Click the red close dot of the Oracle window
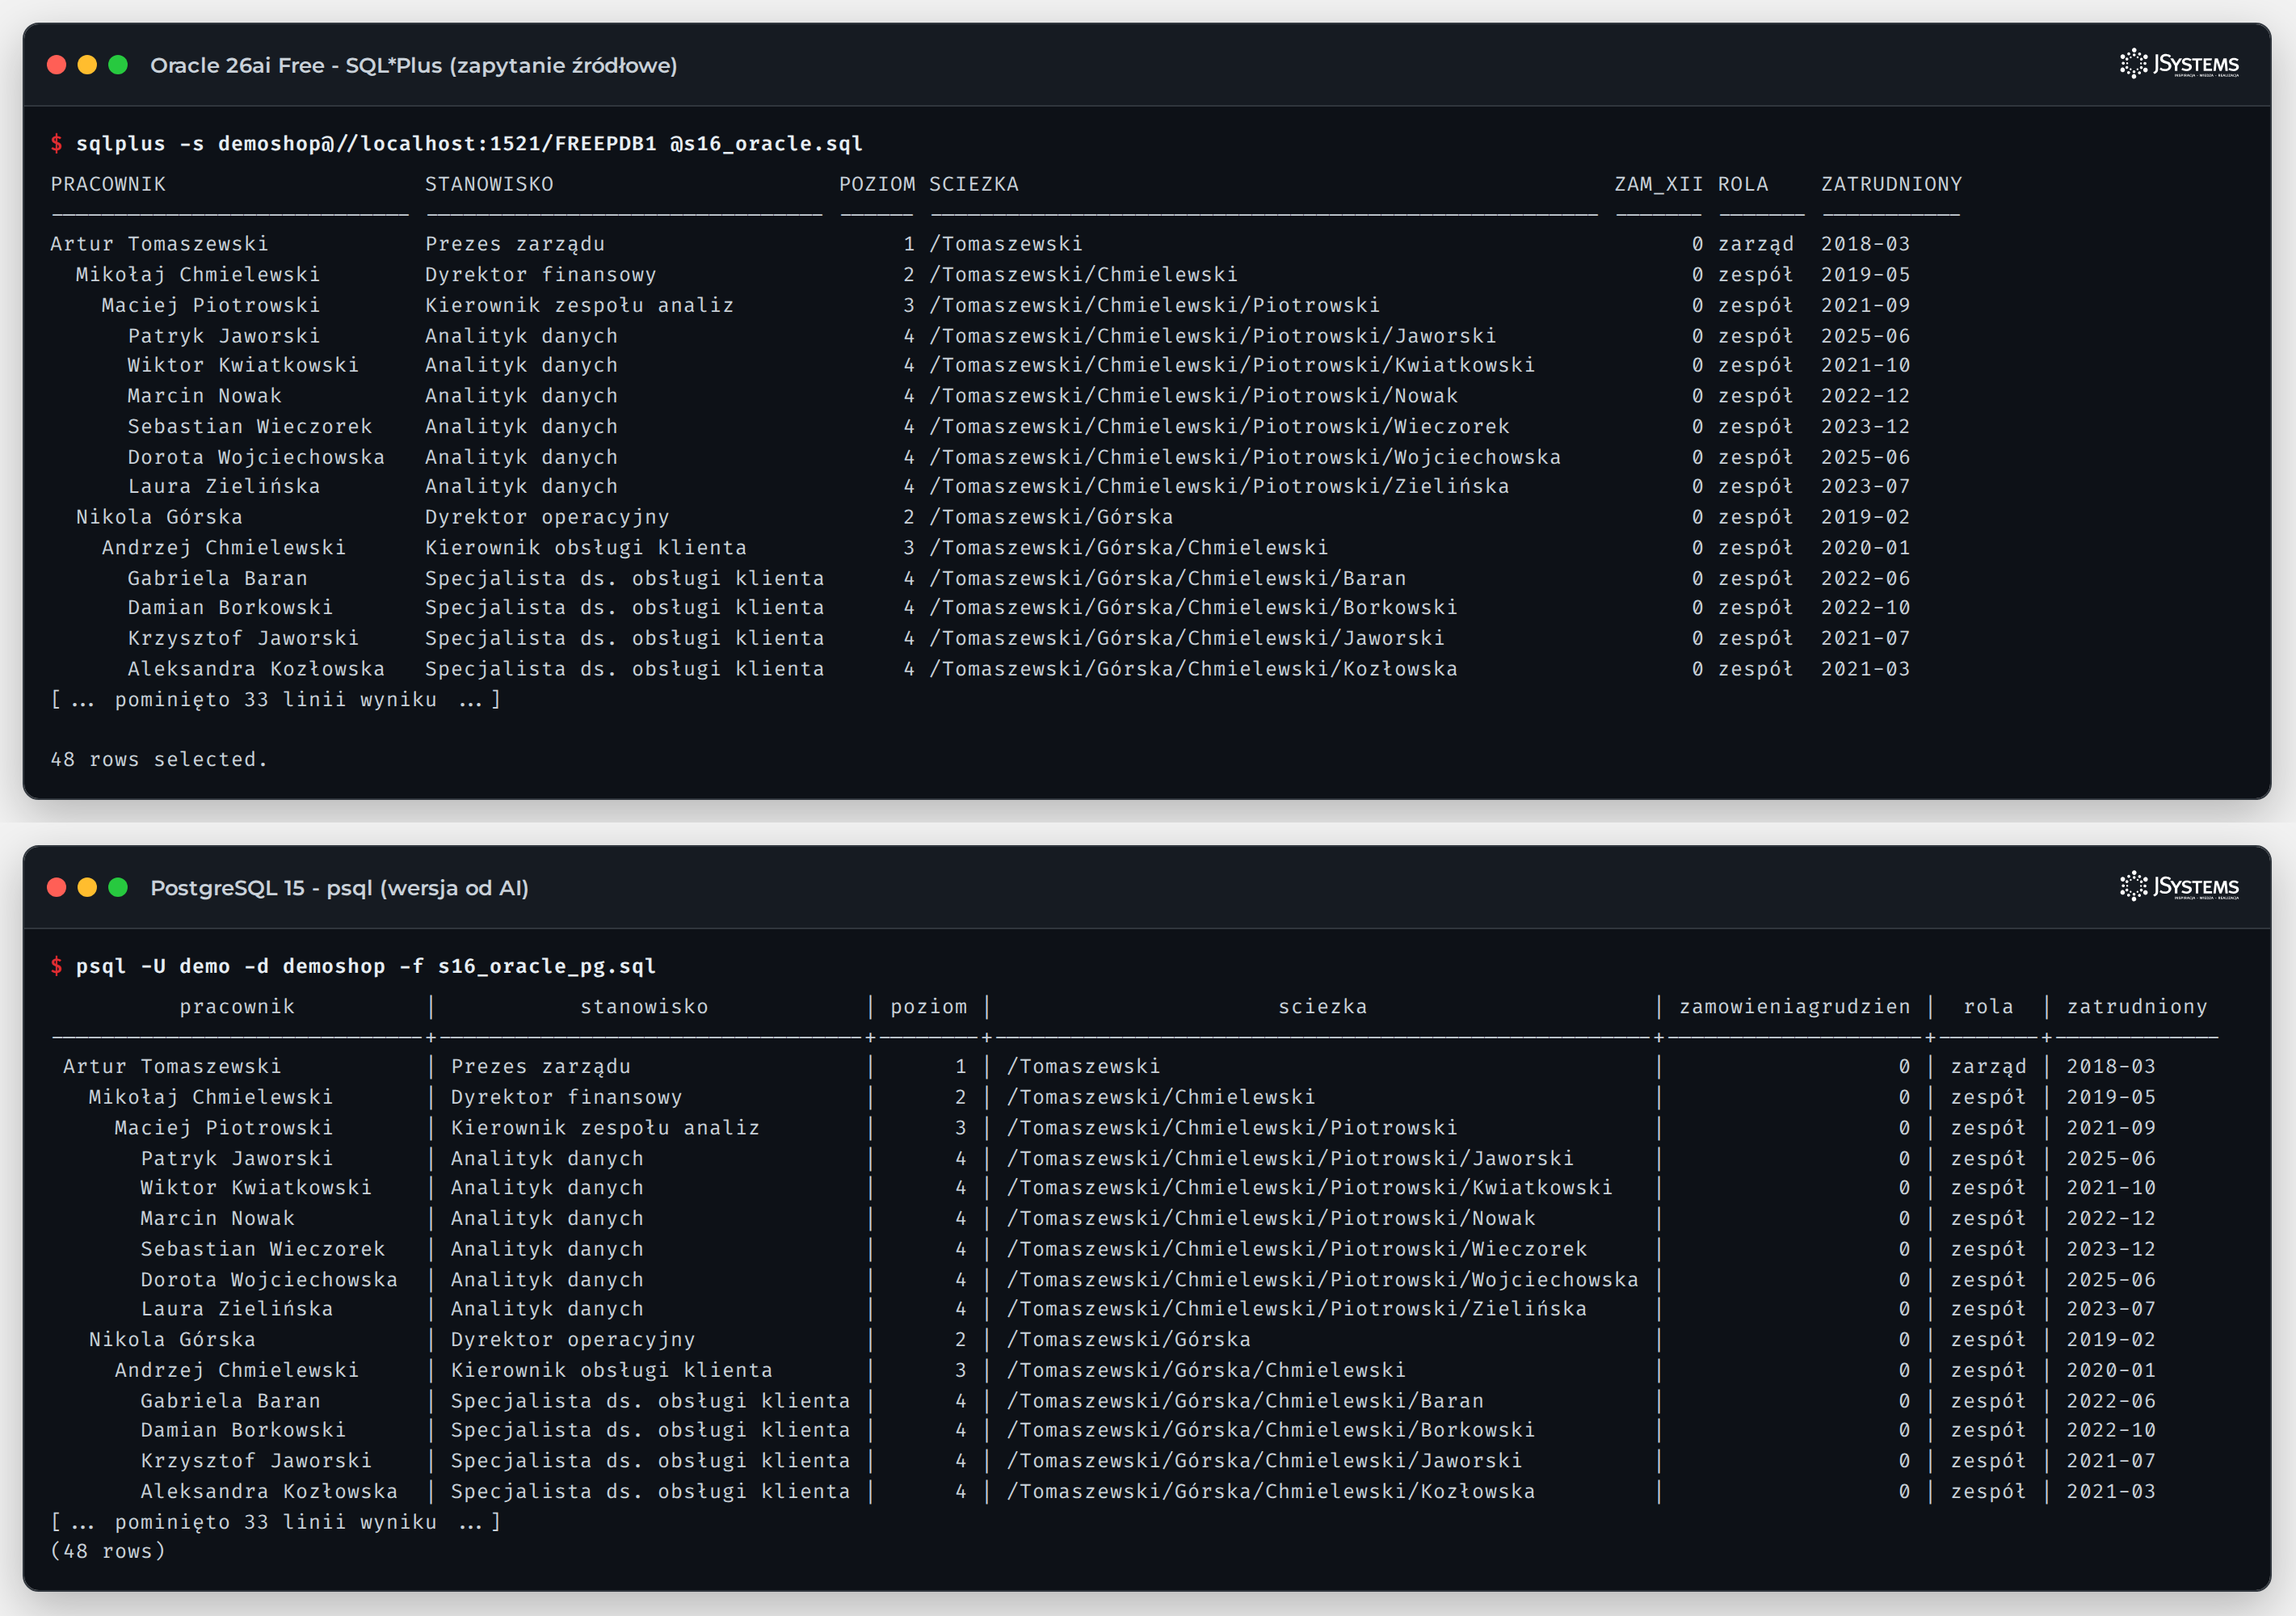Image resolution: width=2296 pixels, height=1616 pixels. tap(57, 65)
